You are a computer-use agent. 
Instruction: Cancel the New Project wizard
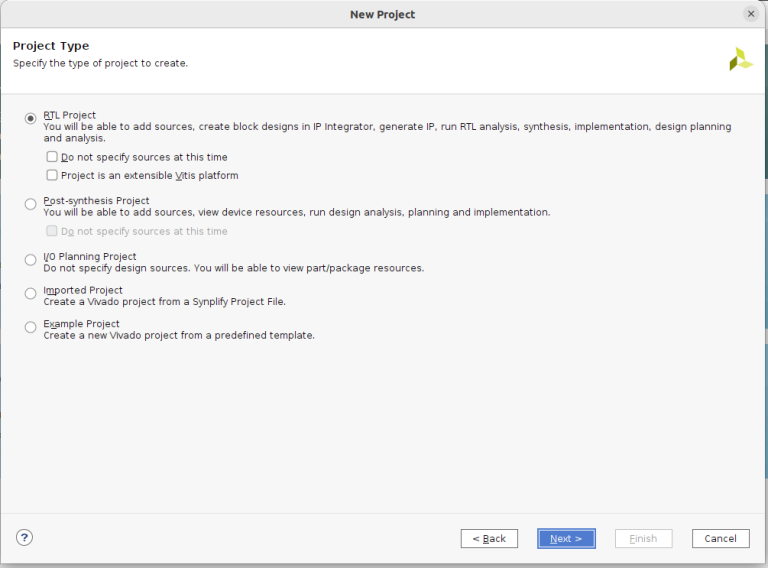click(x=720, y=538)
